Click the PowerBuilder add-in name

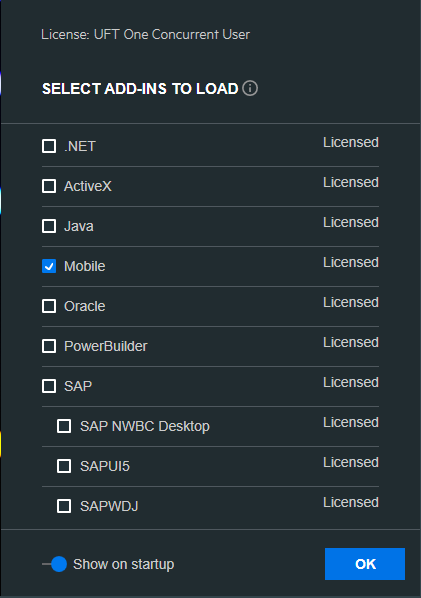coord(106,346)
